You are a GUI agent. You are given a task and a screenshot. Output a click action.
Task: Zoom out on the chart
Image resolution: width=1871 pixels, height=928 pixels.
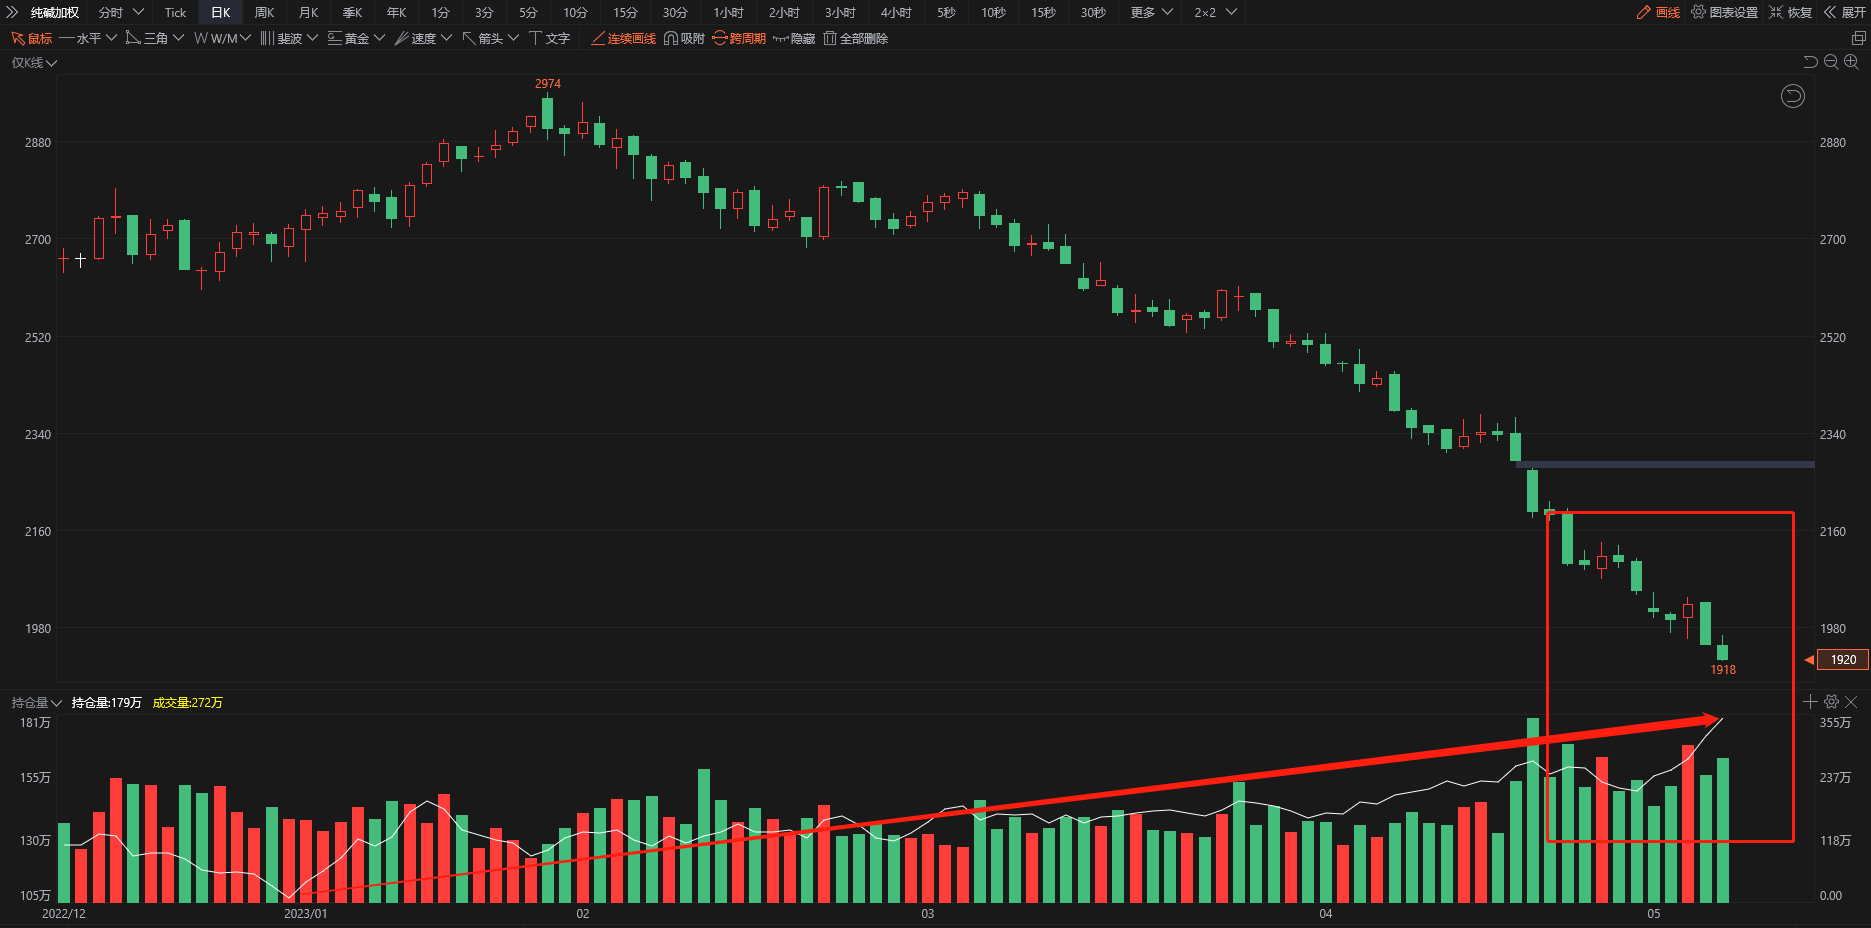click(x=1831, y=62)
